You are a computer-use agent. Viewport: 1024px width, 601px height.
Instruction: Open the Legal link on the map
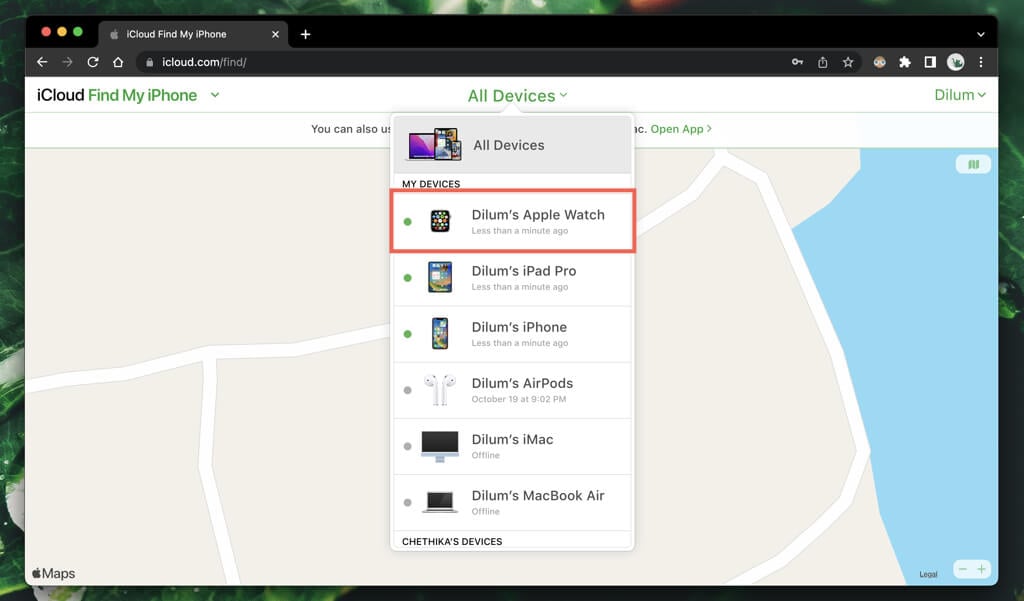click(928, 574)
